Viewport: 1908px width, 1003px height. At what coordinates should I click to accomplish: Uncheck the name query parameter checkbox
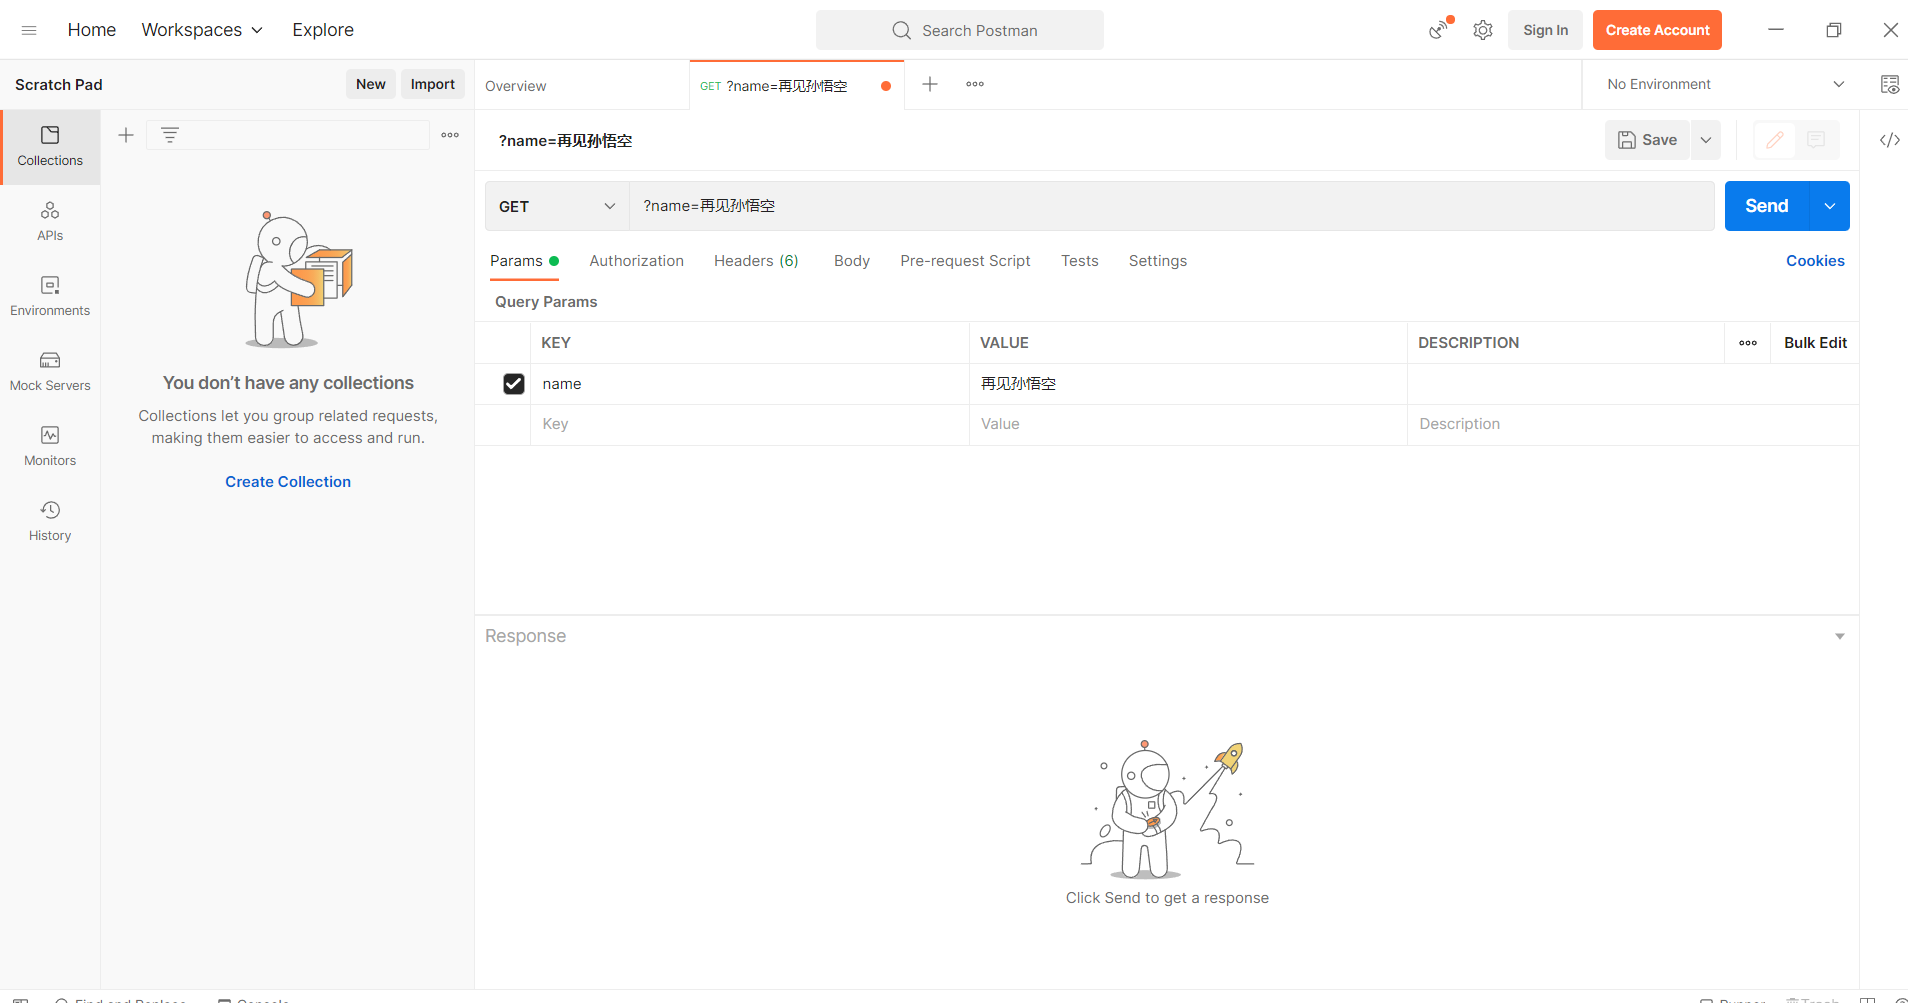514,384
